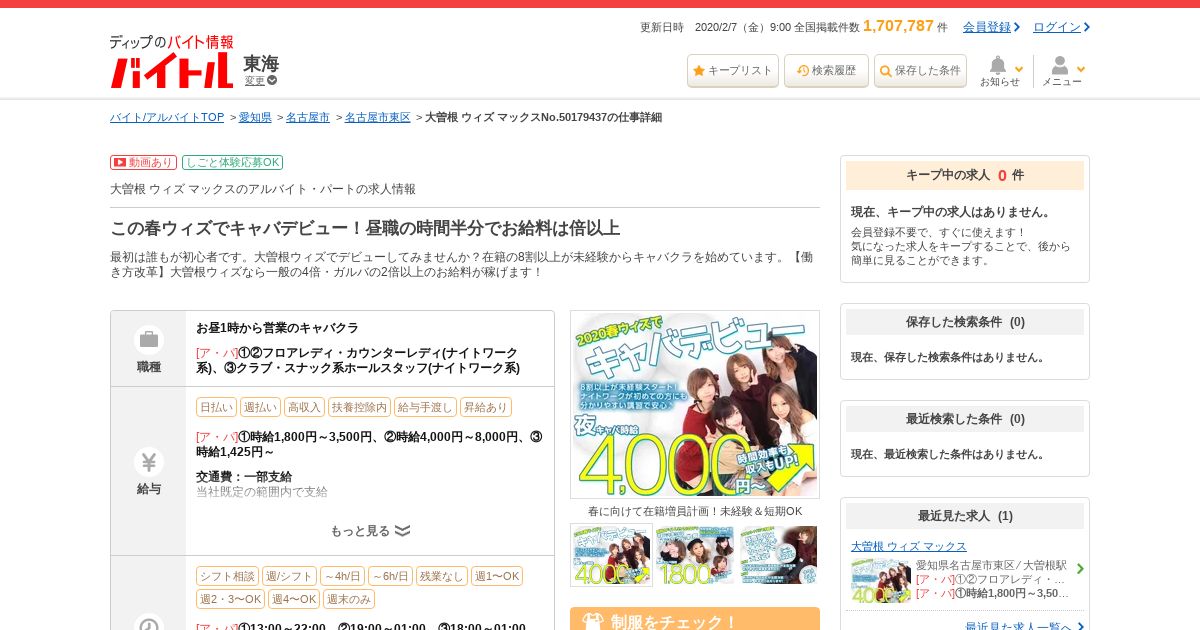Click the シフト相談 tag
This screenshot has width=1200, height=630.
227,576
